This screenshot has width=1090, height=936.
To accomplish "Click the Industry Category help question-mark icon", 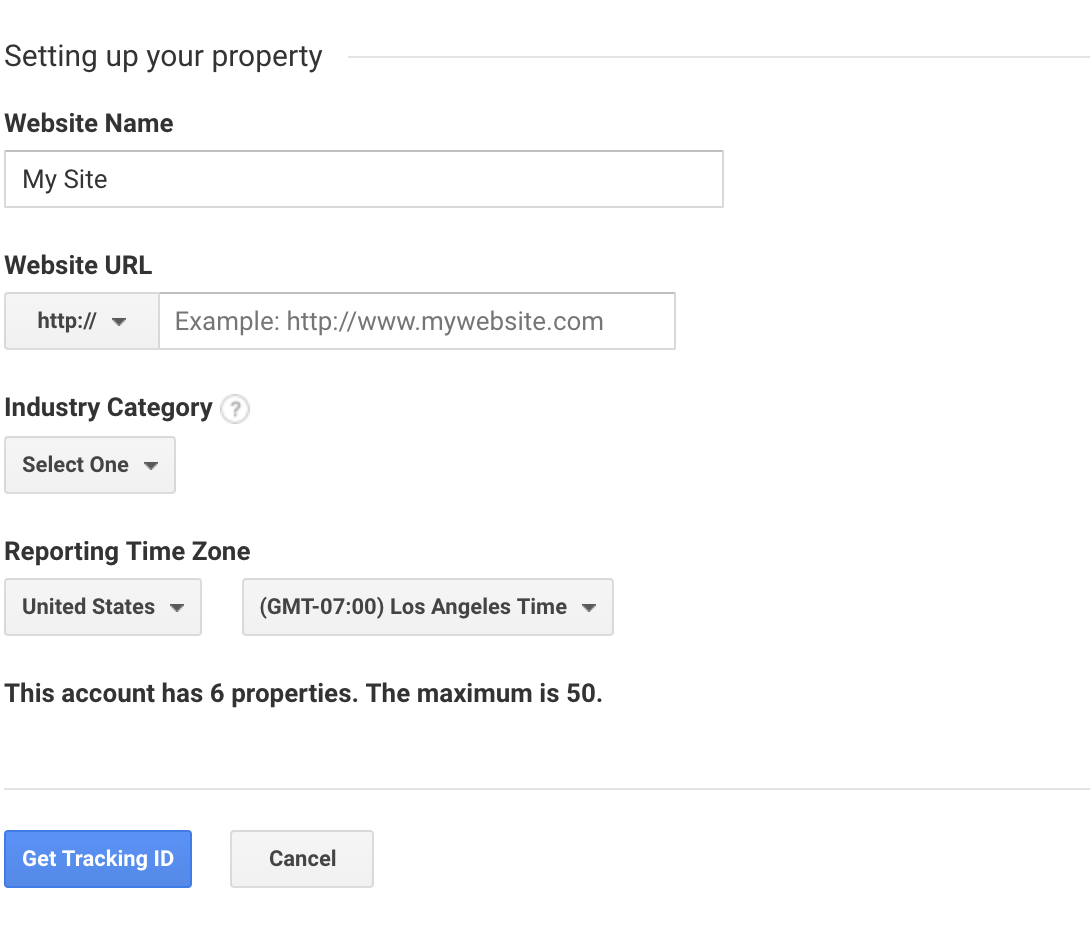I will [234, 409].
